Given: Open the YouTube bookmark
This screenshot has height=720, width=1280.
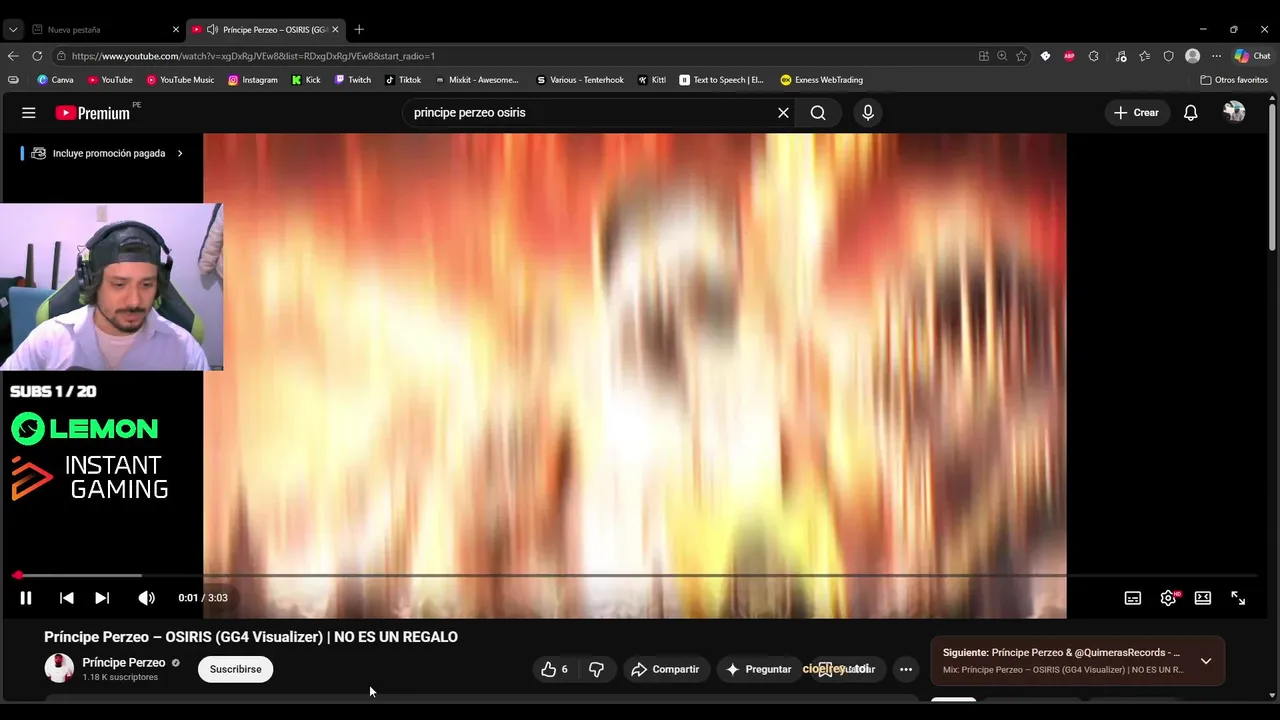Looking at the screenshot, I should [110, 80].
